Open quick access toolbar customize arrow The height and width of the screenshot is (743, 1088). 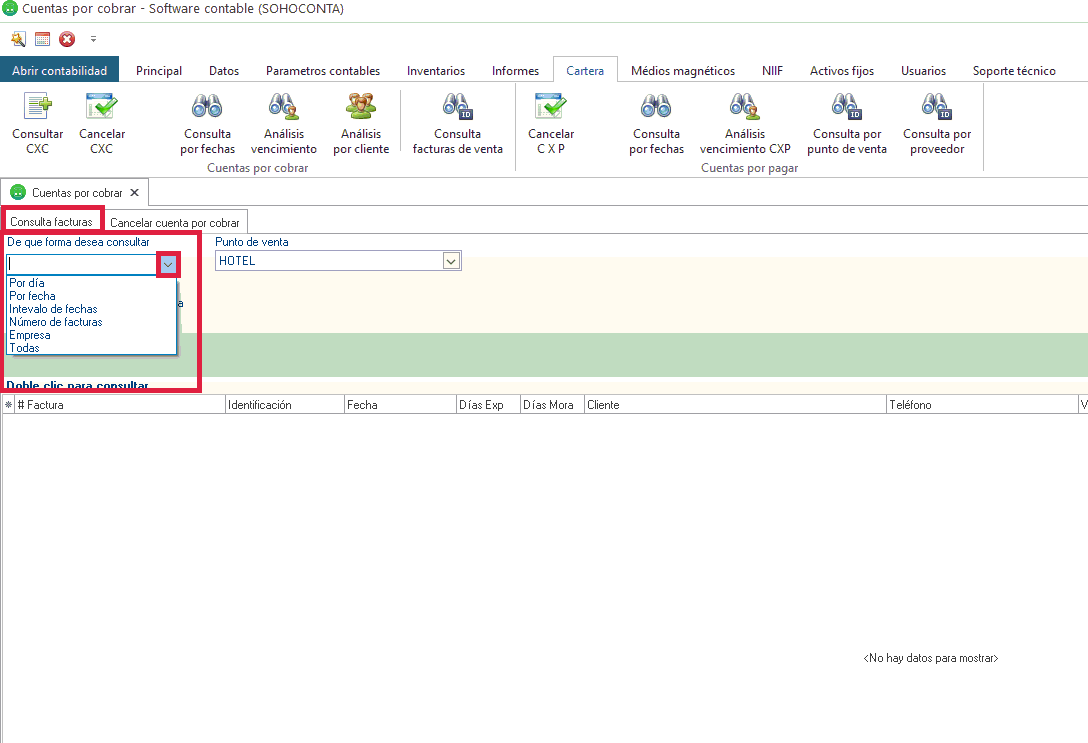pyautogui.click(x=94, y=39)
